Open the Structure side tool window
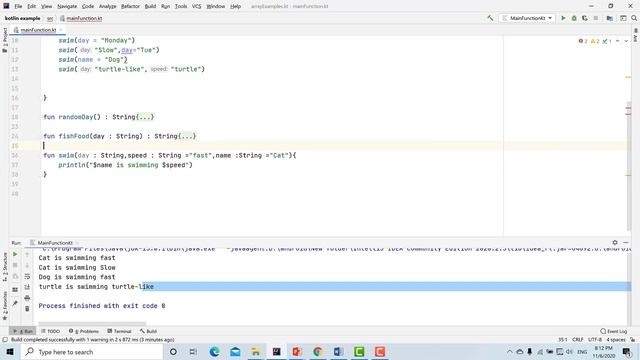640x360 pixels. pos(4,267)
